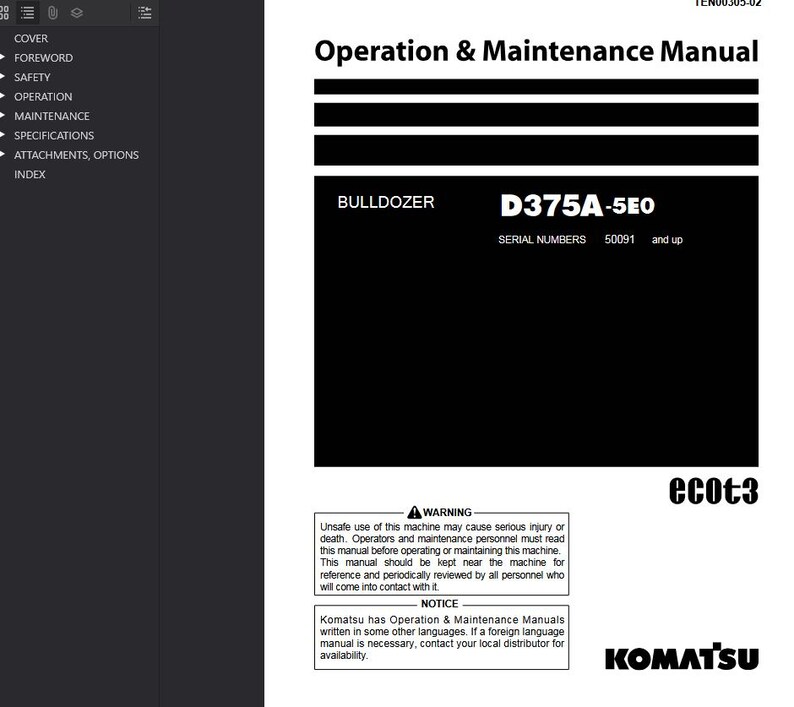Screen dimensions: 794x707
Task: Click the KOMATSU logo
Action: click(x=682, y=657)
